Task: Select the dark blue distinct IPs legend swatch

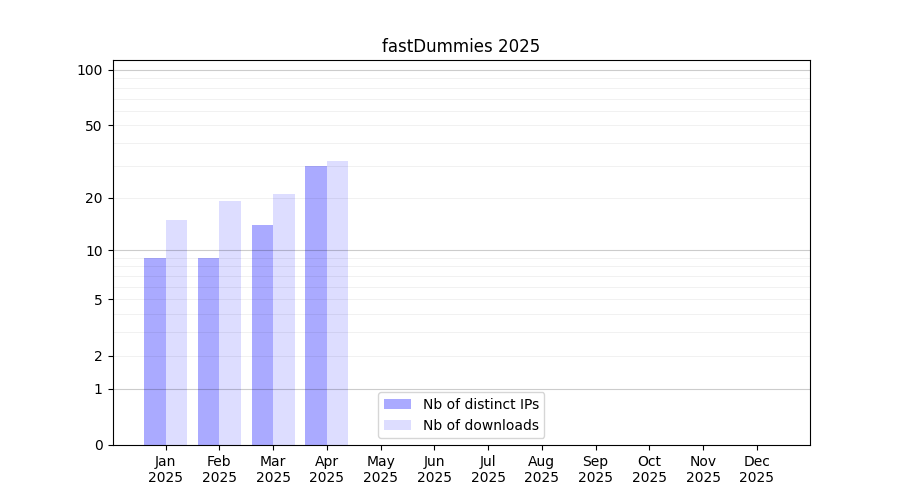Action: (397, 404)
